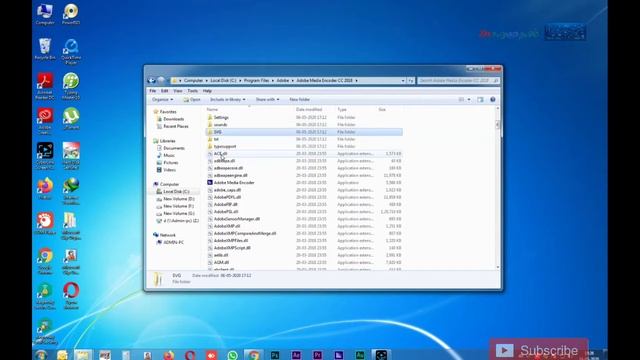Viewport: 640px width, 360px height.
Task: Select the typesupport folder row
Action: point(304,146)
